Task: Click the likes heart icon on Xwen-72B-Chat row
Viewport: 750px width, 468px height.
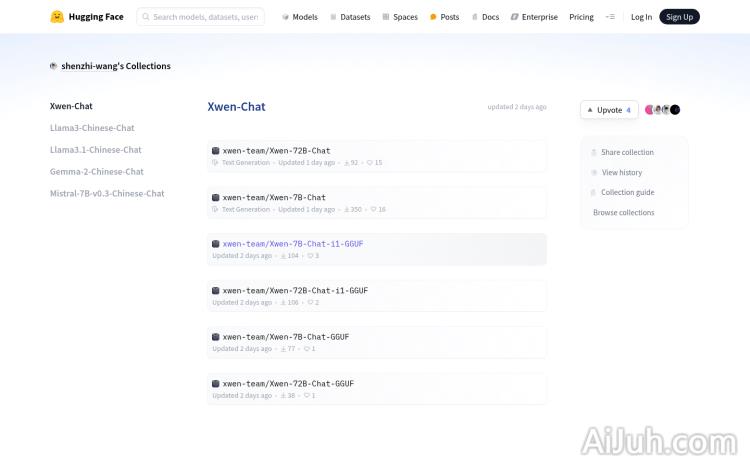Action: tap(369, 163)
